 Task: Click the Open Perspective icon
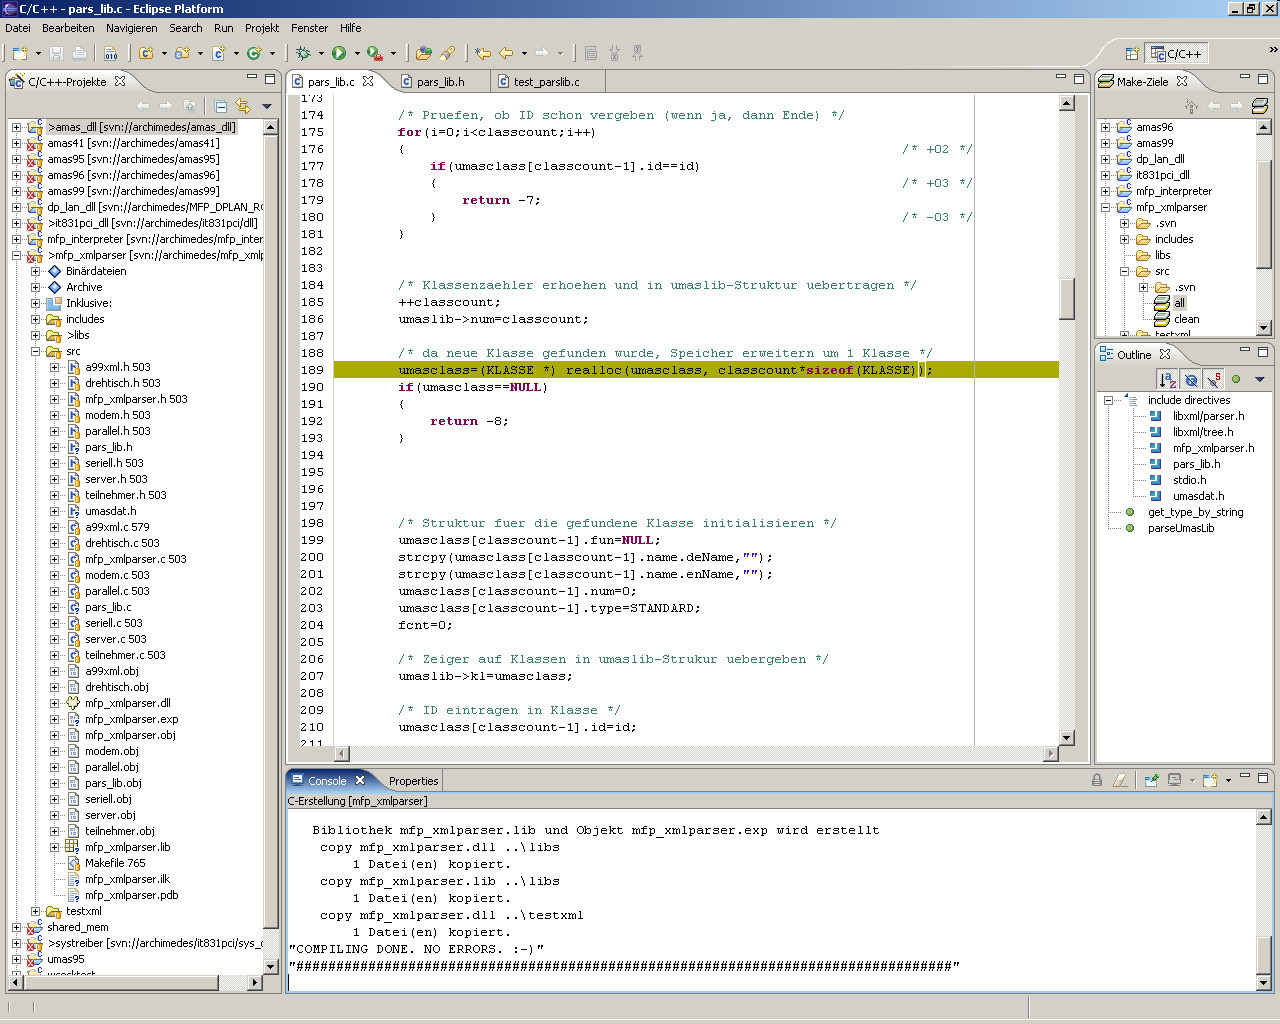[x=1132, y=54]
